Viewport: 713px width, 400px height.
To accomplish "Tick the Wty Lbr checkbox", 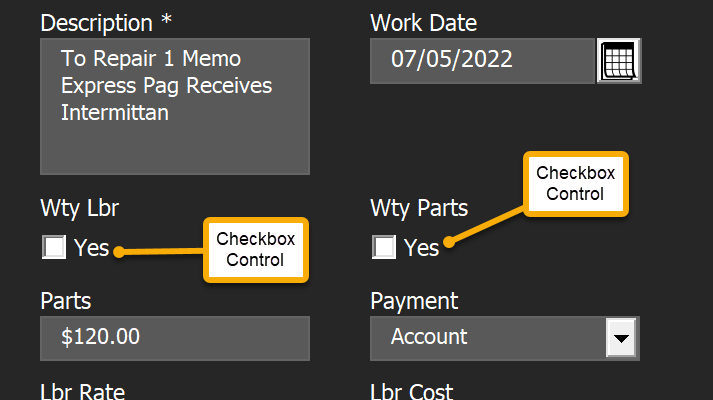I will [x=54, y=247].
